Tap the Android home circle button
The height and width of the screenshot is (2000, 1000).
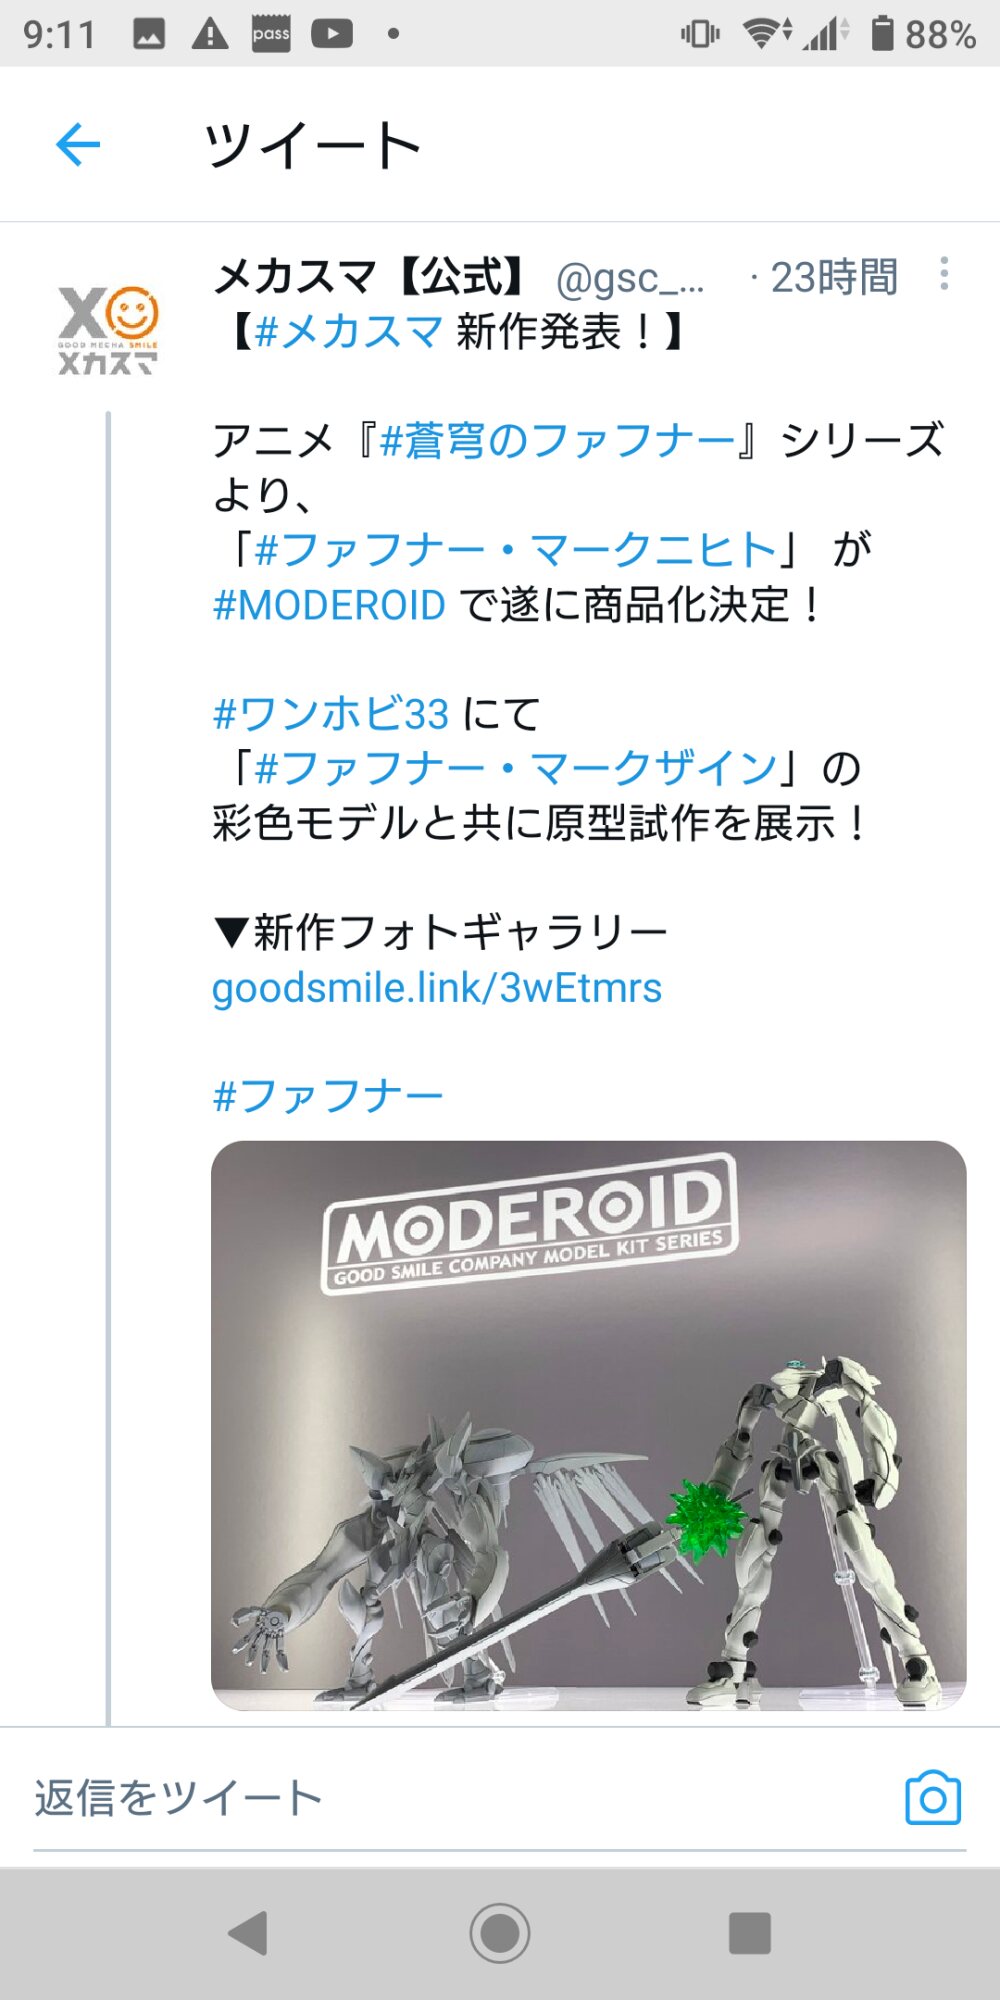(500, 1932)
